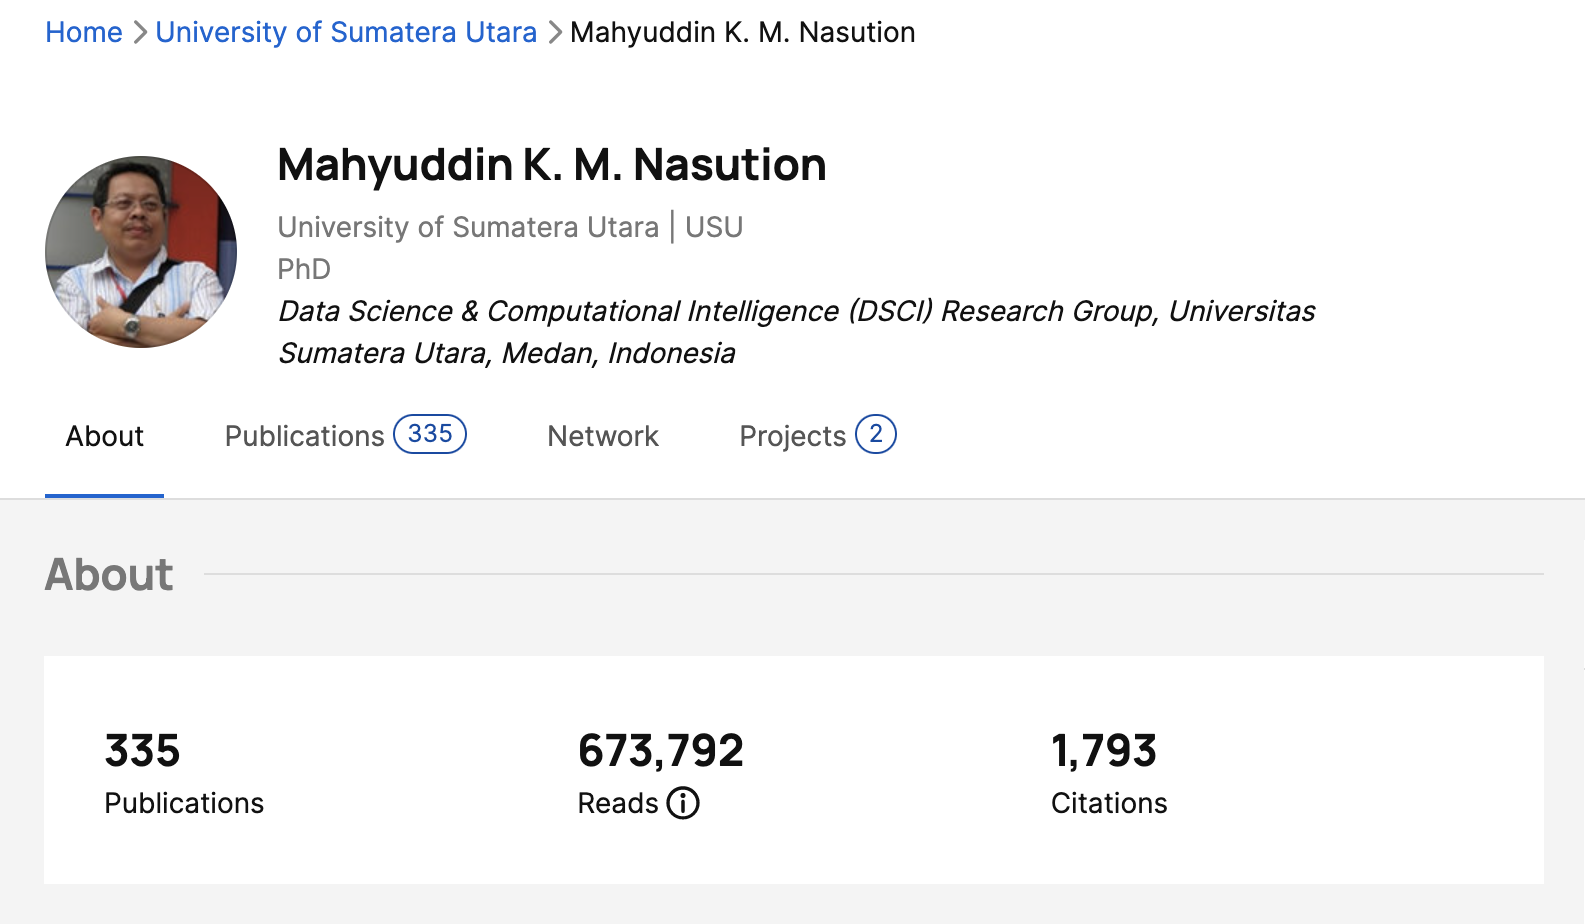Click the 2 badge beside Projects tab
This screenshot has width=1585, height=924.
(875, 434)
